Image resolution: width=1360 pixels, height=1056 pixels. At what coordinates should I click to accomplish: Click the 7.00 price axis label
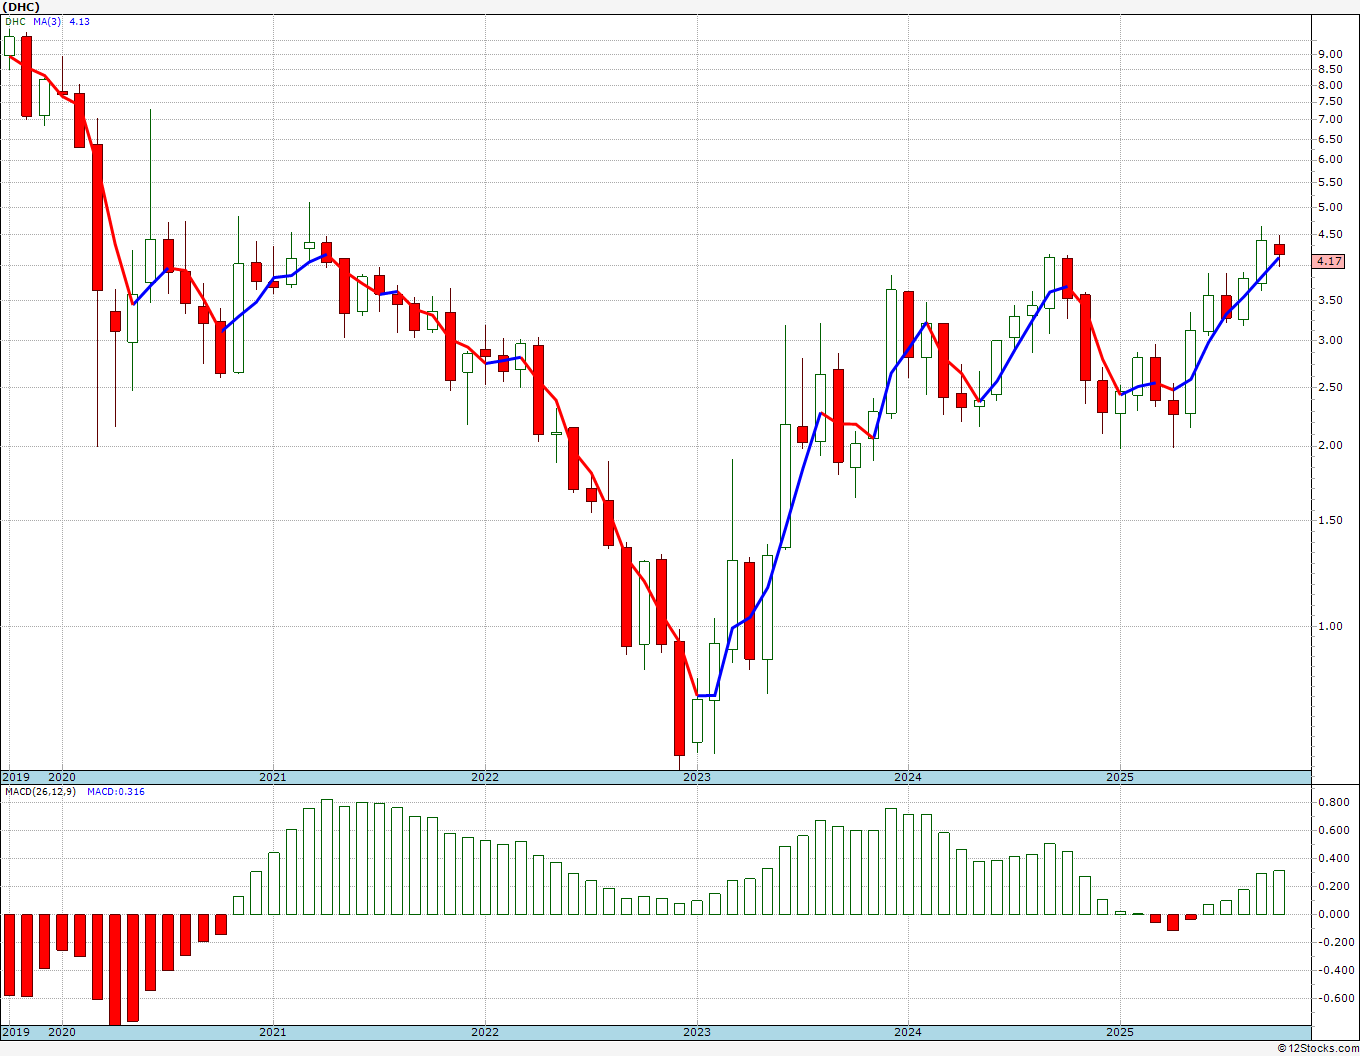click(1330, 119)
